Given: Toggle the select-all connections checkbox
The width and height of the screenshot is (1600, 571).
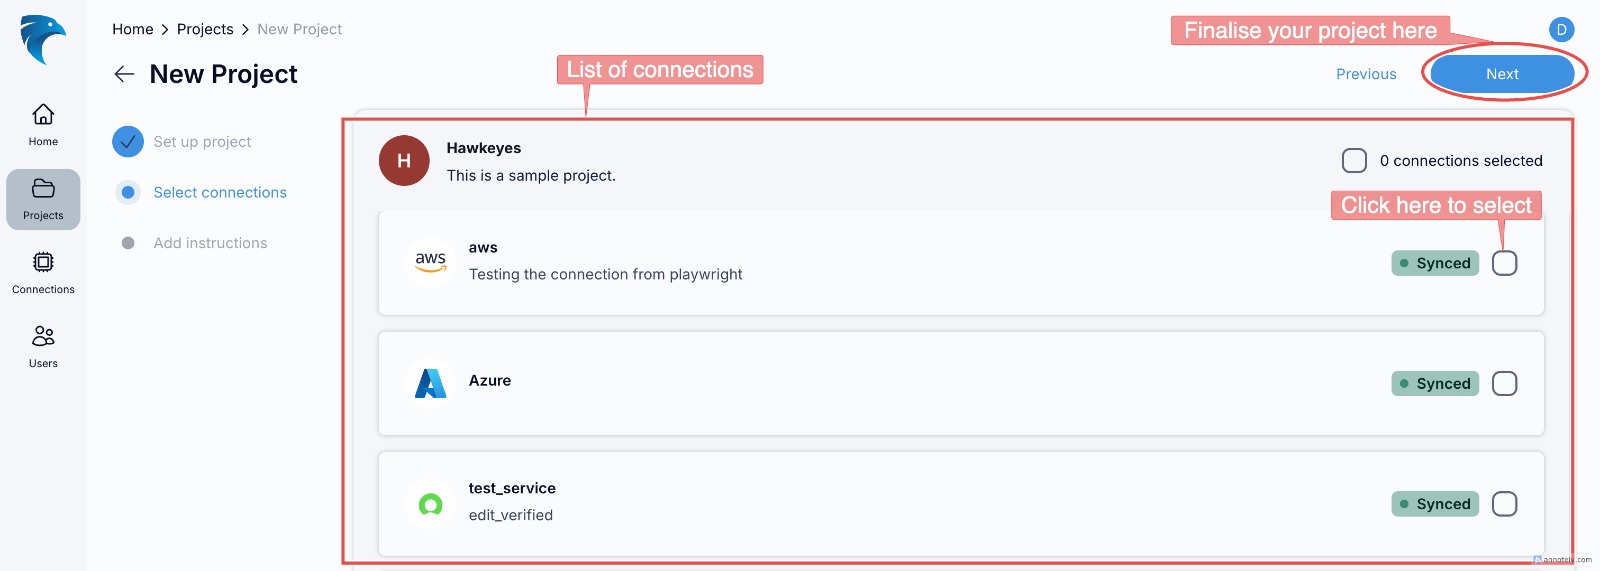Looking at the screenshot, I should pyautogui.click(x=1354, y=161).
